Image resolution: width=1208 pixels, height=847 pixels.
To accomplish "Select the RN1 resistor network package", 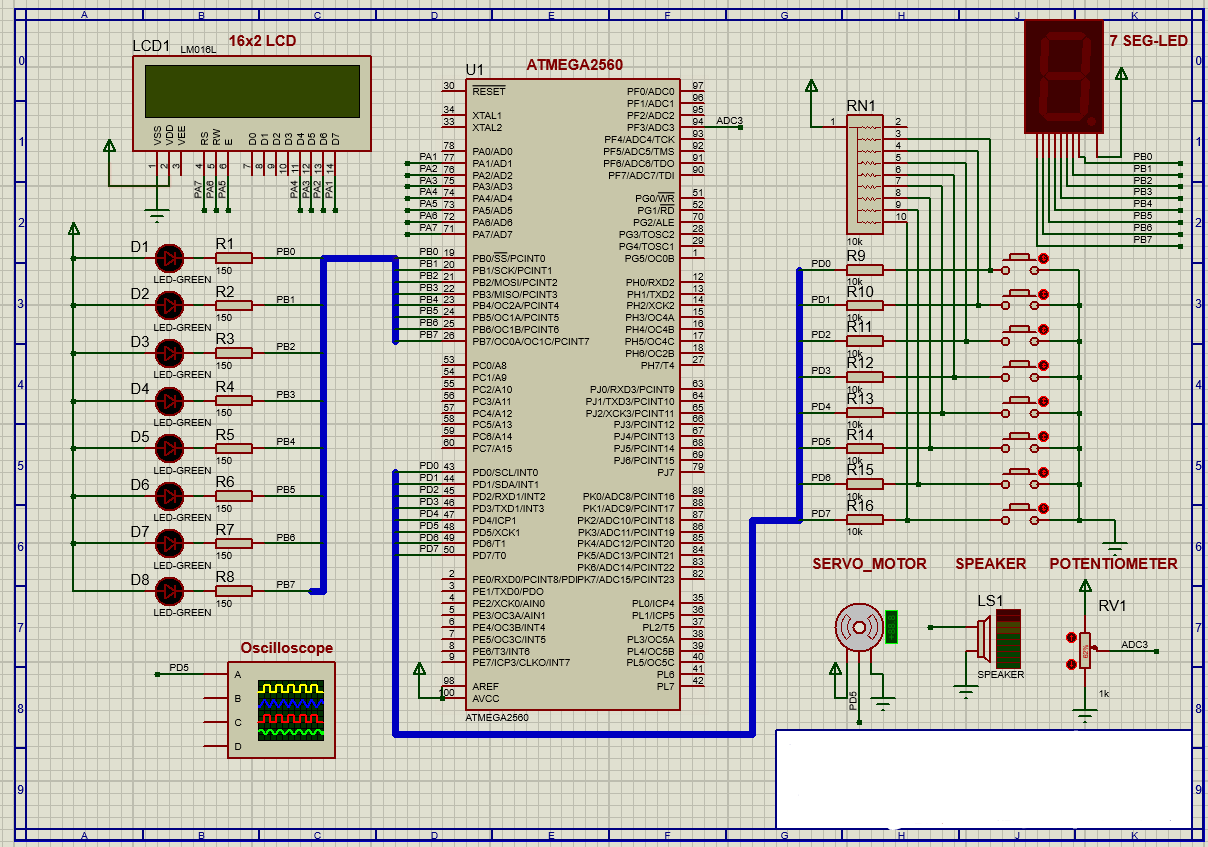I will click(x=866, y=174).
